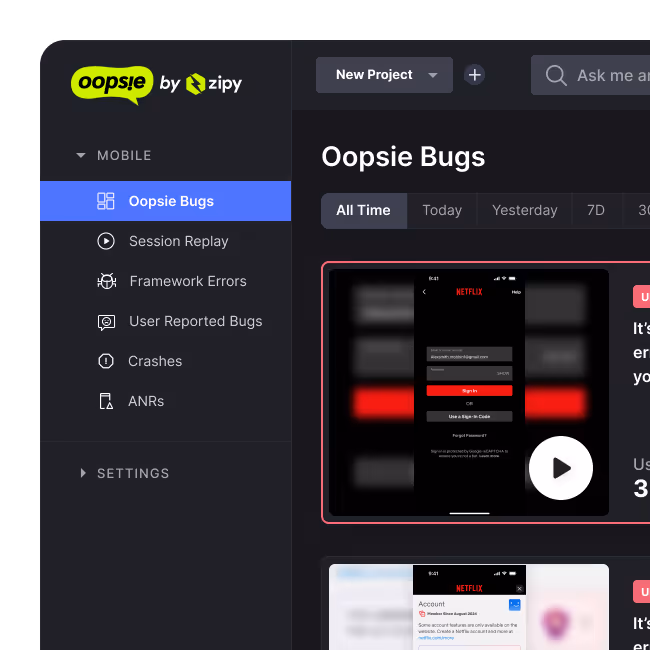The height and width of the screenshot is (650, 650).
Task: Click the plus icon to add a project
Action: tap(474, 75)
